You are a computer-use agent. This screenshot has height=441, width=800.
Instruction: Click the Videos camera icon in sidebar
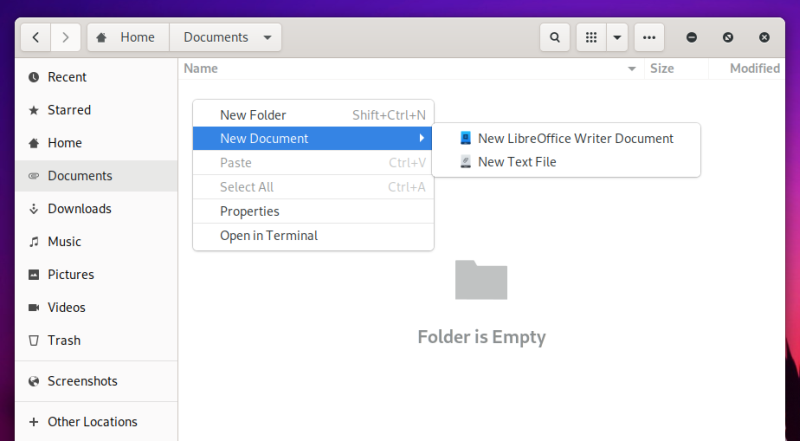(34, 308)
